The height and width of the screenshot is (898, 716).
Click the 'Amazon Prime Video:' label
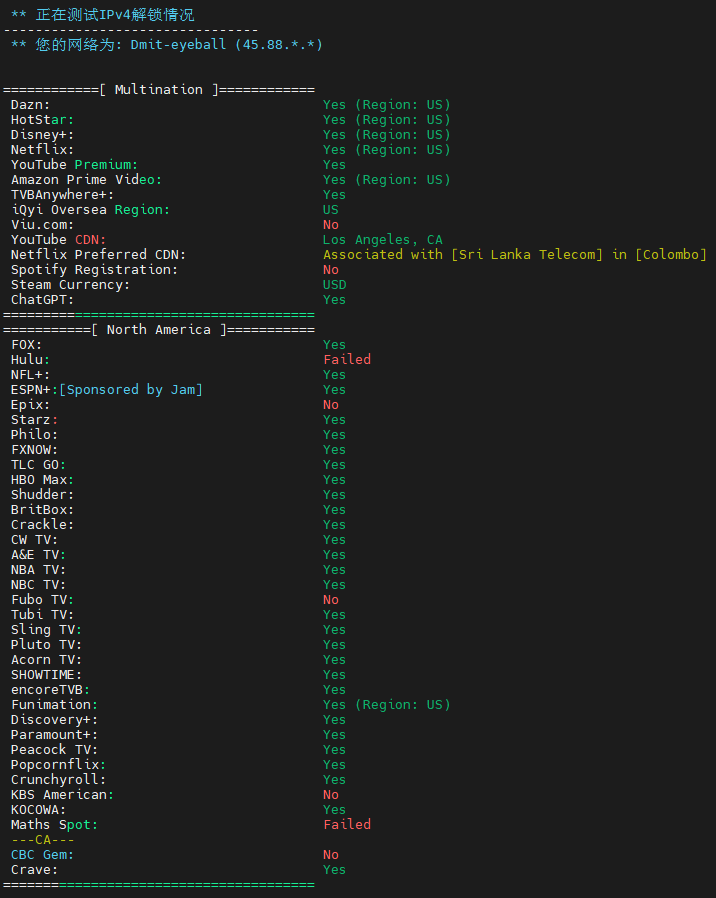(86, 180)
